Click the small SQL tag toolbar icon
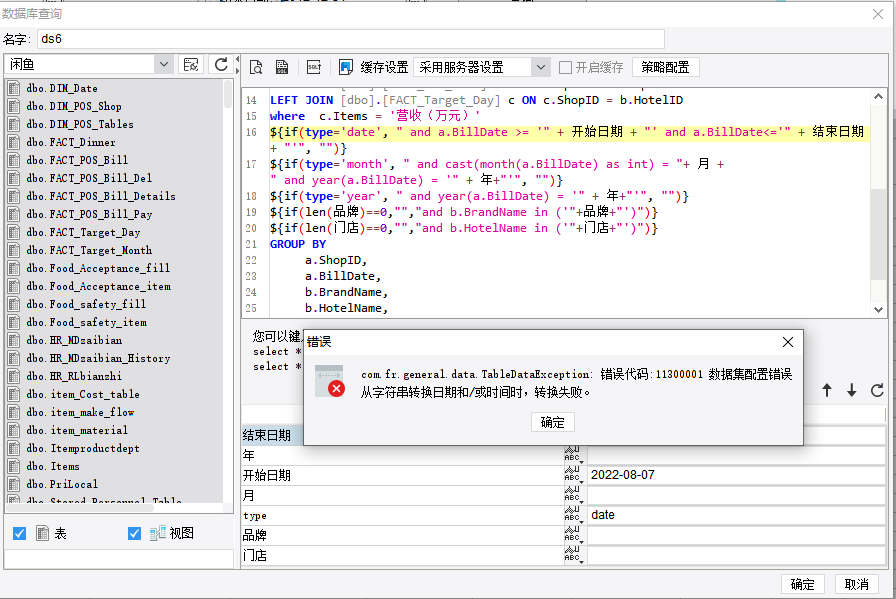The image size is (896, 599). [x=313, y=68]
